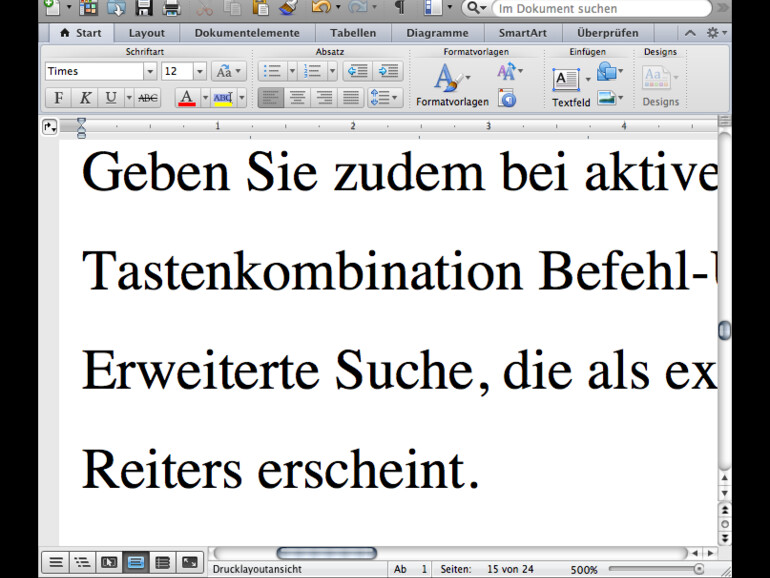770x578 pixels.
Task: Open the undo history dropdown arrow
Action: click(x=338, y=7)
